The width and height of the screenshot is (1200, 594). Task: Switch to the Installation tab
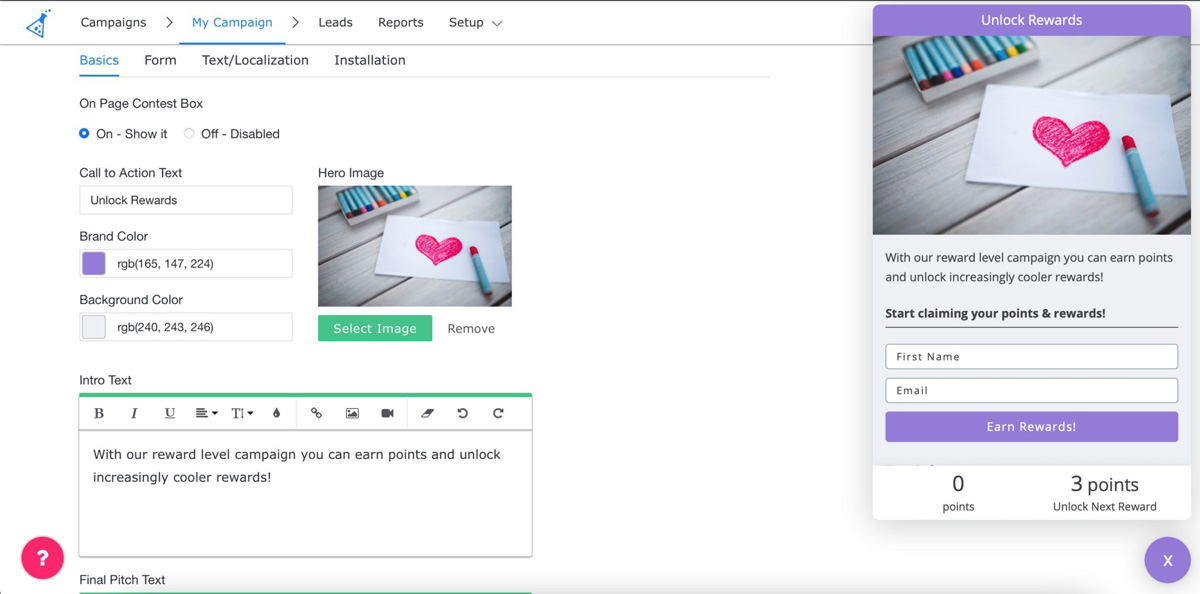(x=370, y=60)
